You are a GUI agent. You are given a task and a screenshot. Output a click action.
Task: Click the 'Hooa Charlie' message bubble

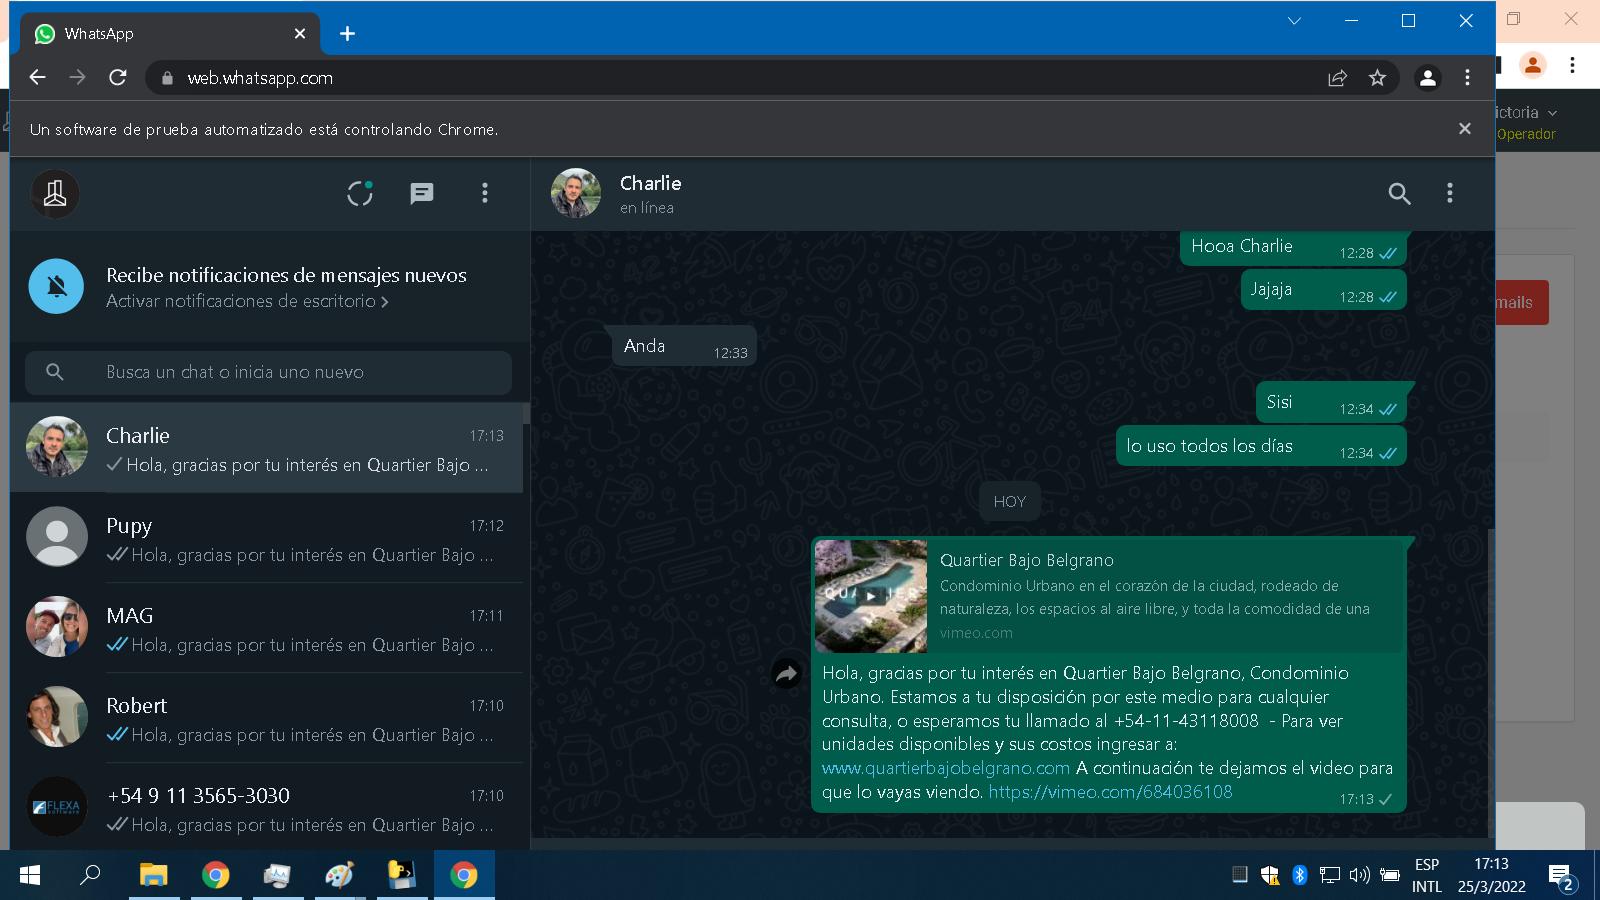click(x=1293, y=248)
